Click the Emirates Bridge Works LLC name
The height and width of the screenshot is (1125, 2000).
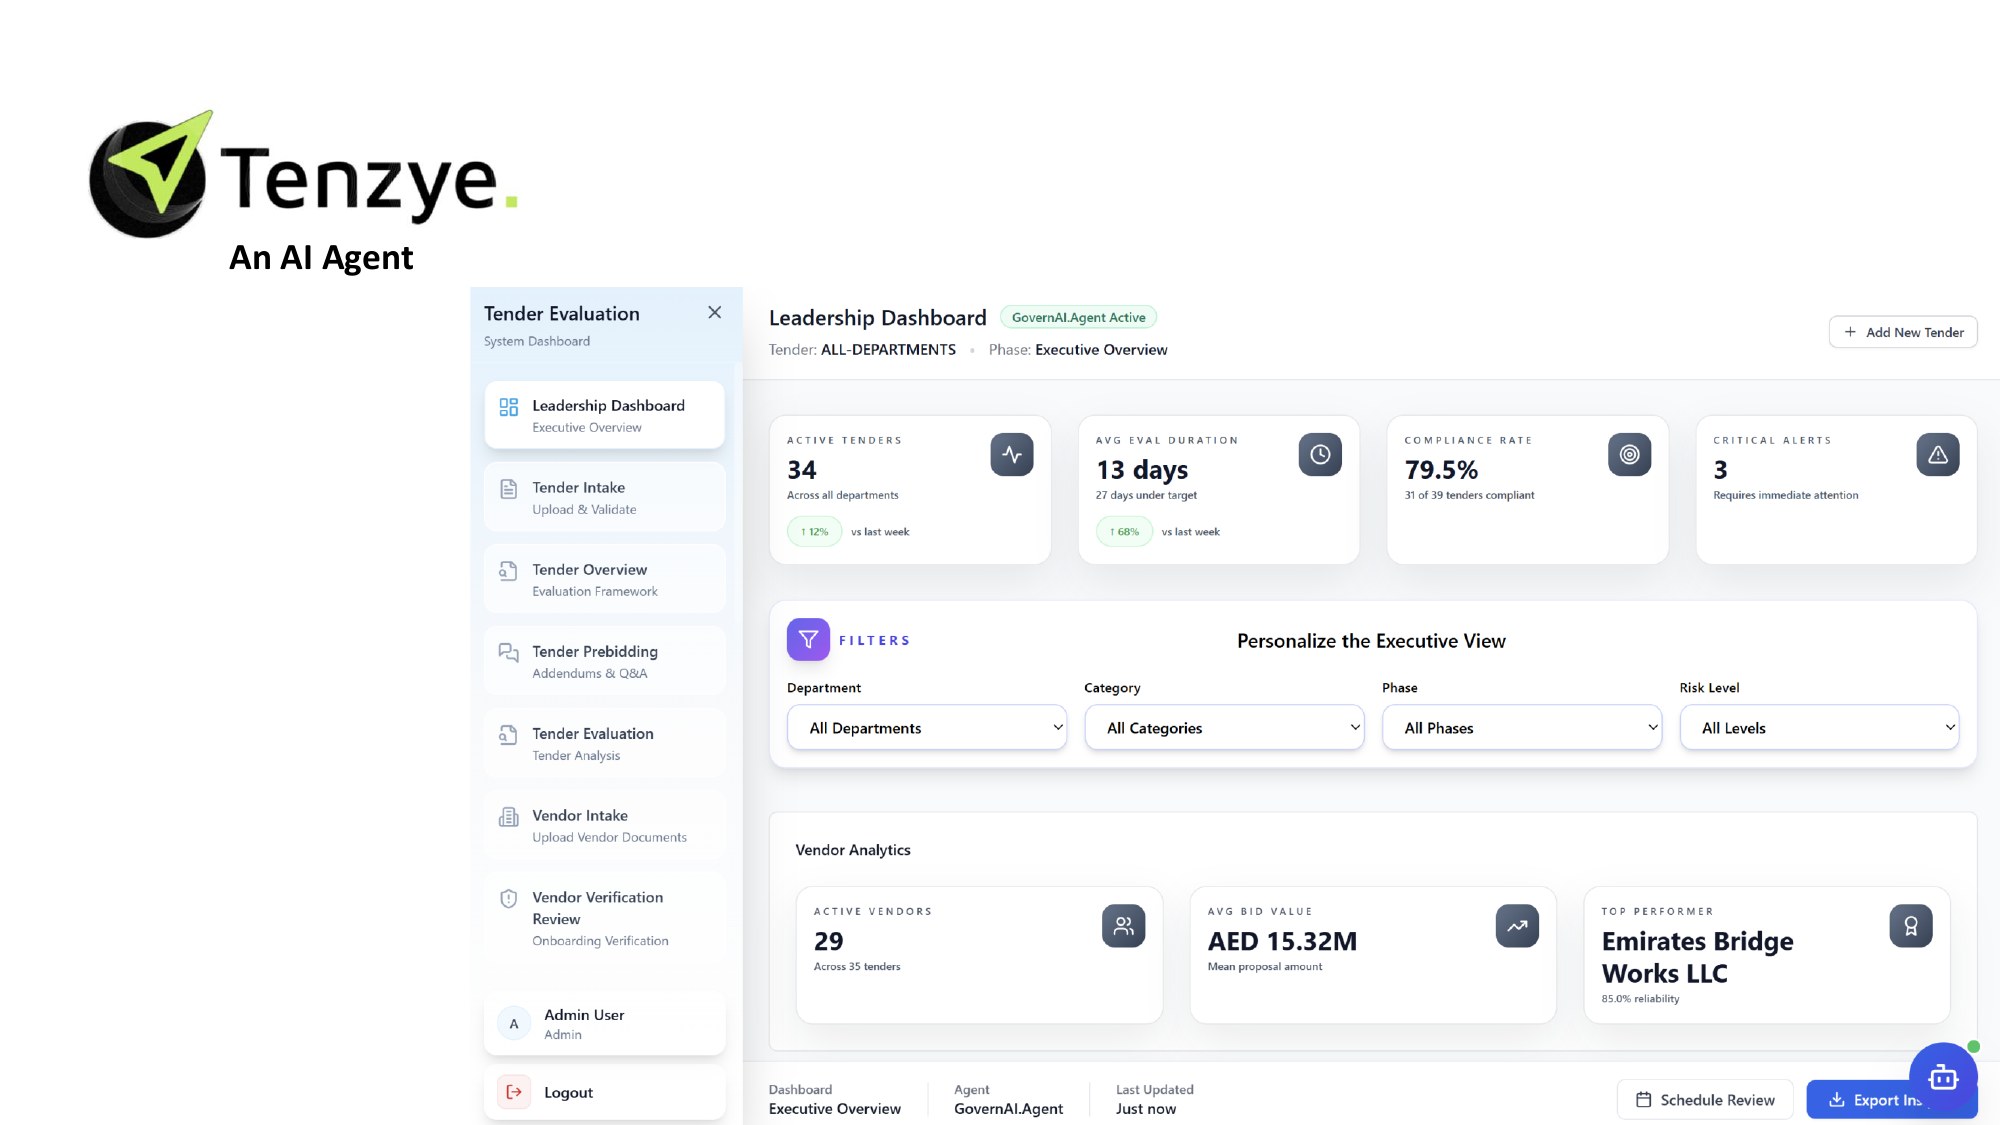point(1697,957)
